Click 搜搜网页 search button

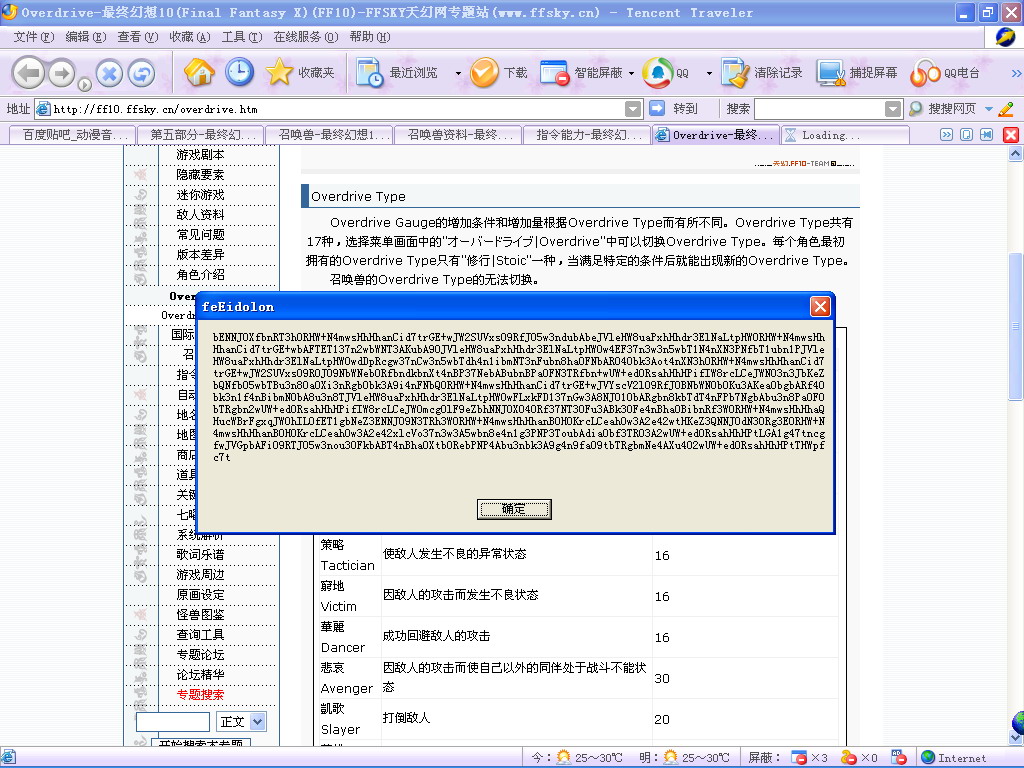[942, 108]
